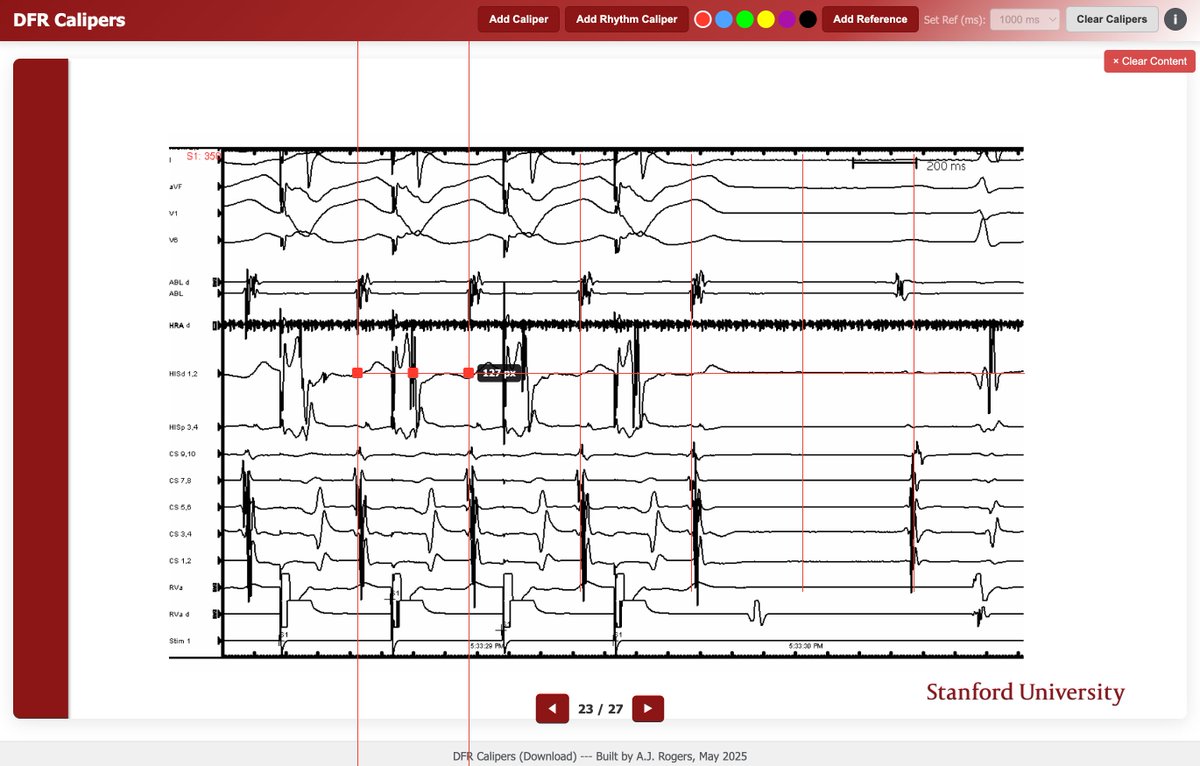Image resolution: width=1200 pixels, height=766 pixels.
Task: Go to the previous image arrow
Action: (552, 709)
